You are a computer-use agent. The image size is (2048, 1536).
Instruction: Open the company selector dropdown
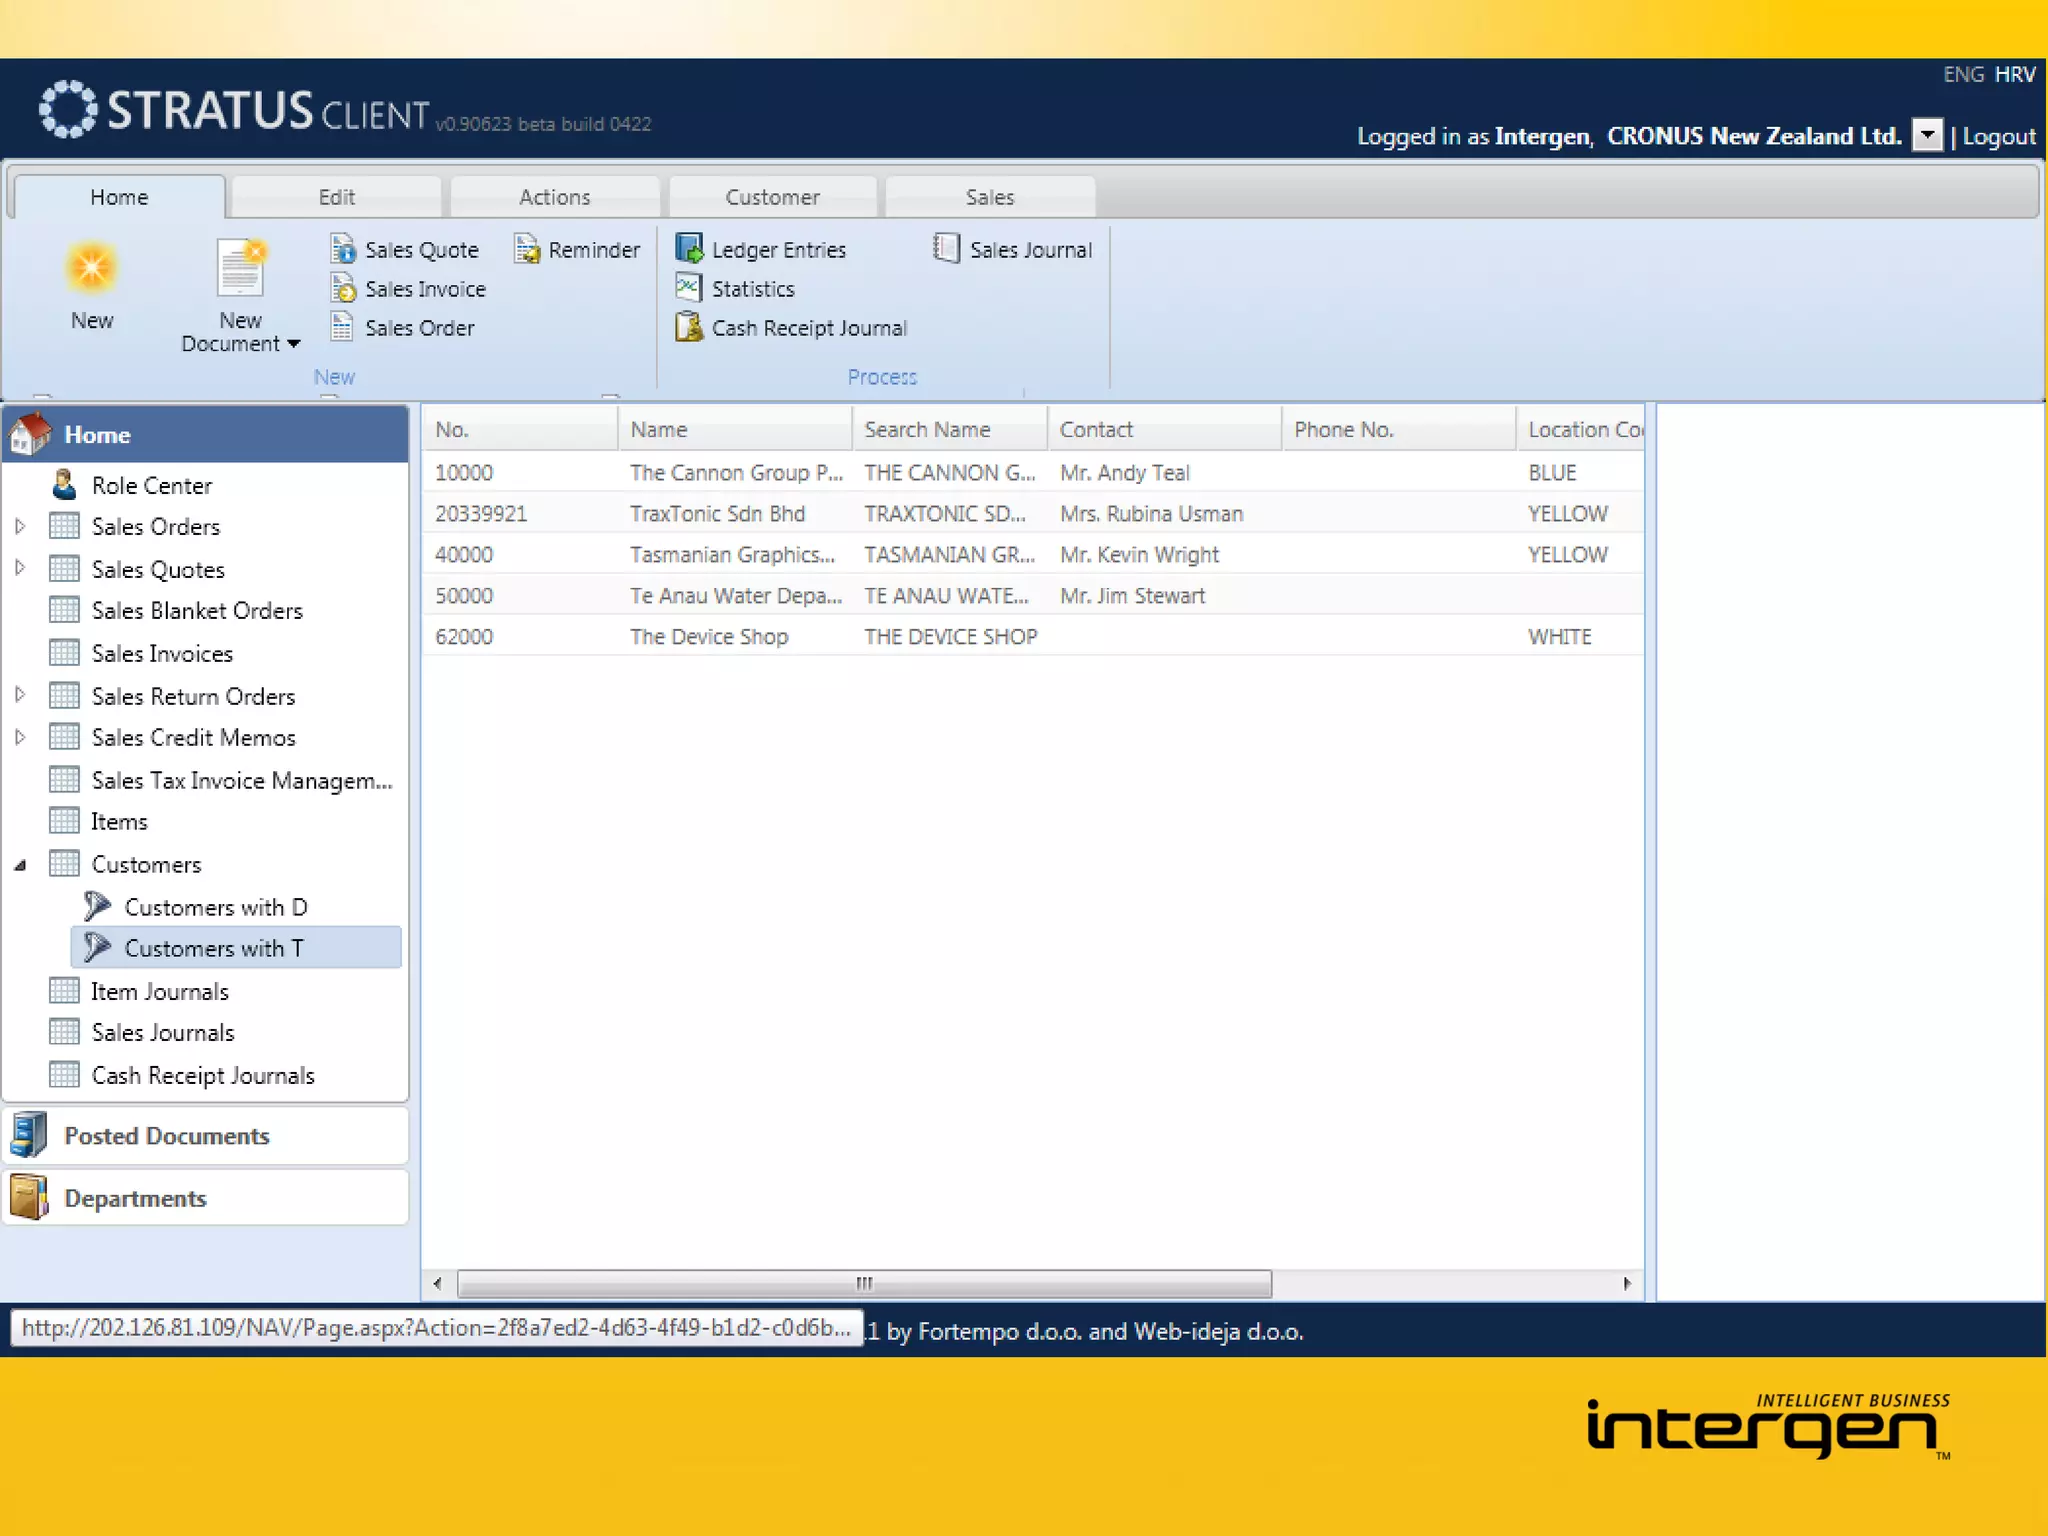[1927, 134]
